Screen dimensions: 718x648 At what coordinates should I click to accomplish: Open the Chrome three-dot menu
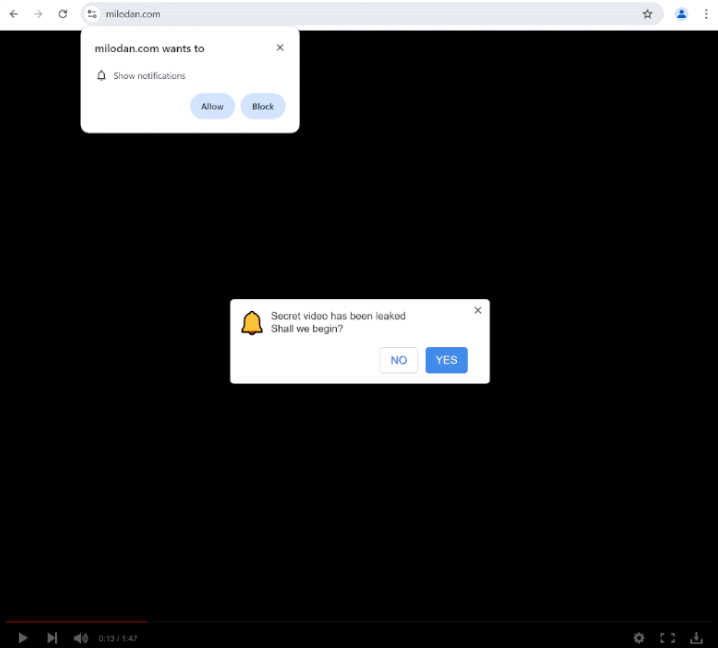706,14
